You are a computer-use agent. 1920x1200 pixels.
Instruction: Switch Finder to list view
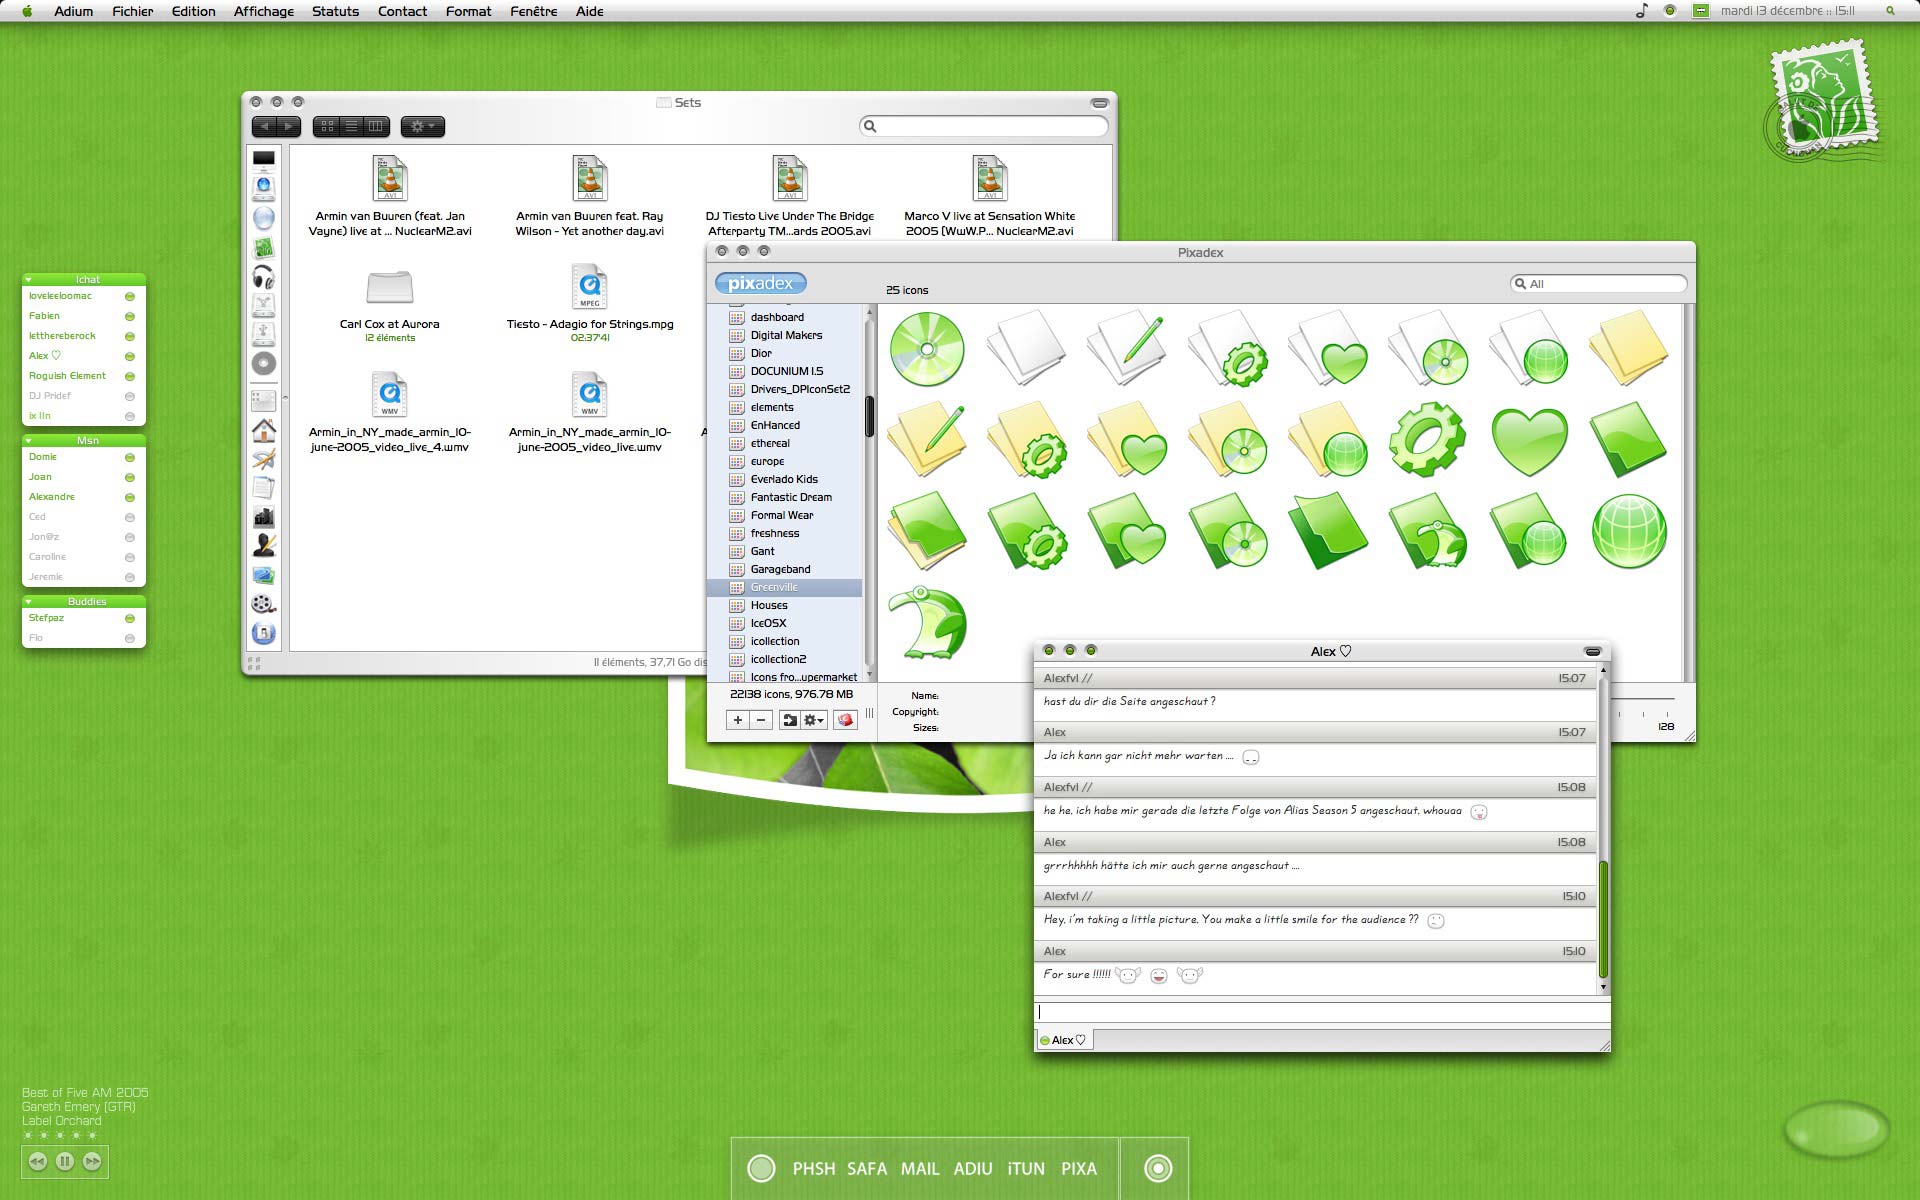(x=351, y=126)
